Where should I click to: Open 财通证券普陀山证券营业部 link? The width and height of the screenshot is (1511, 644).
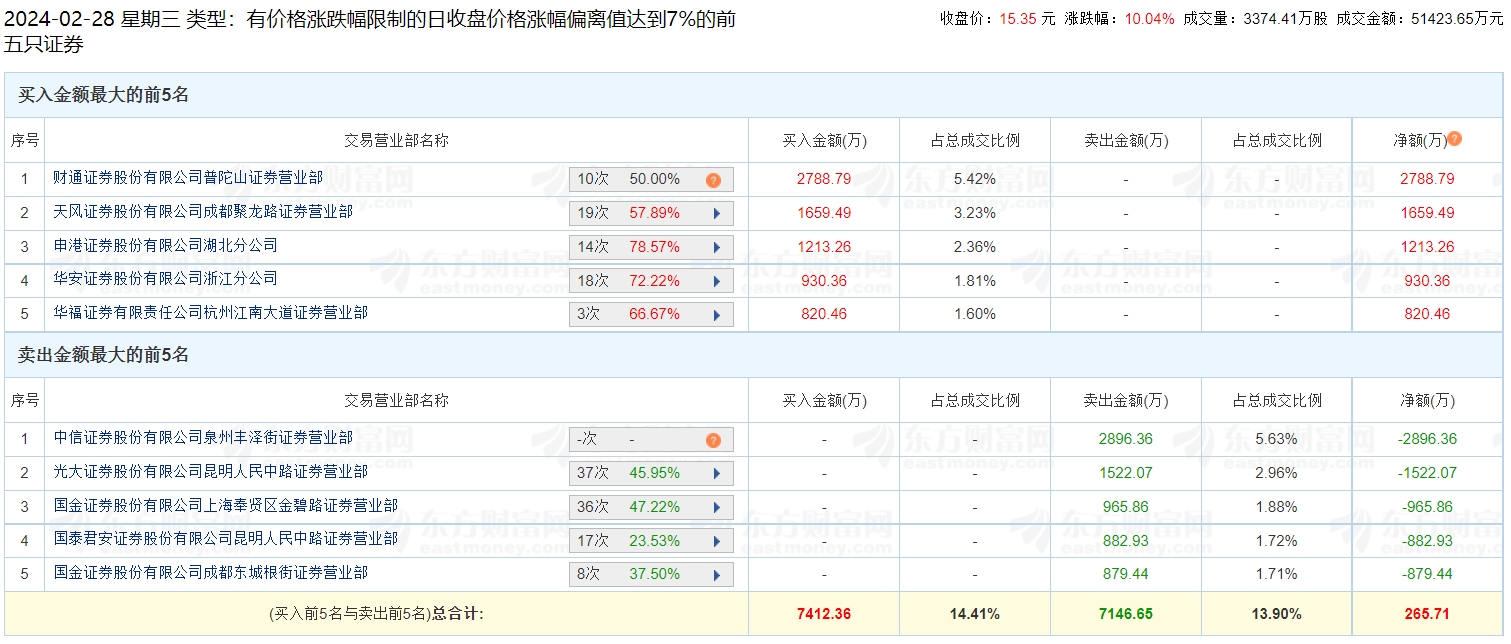click(188, 178)
